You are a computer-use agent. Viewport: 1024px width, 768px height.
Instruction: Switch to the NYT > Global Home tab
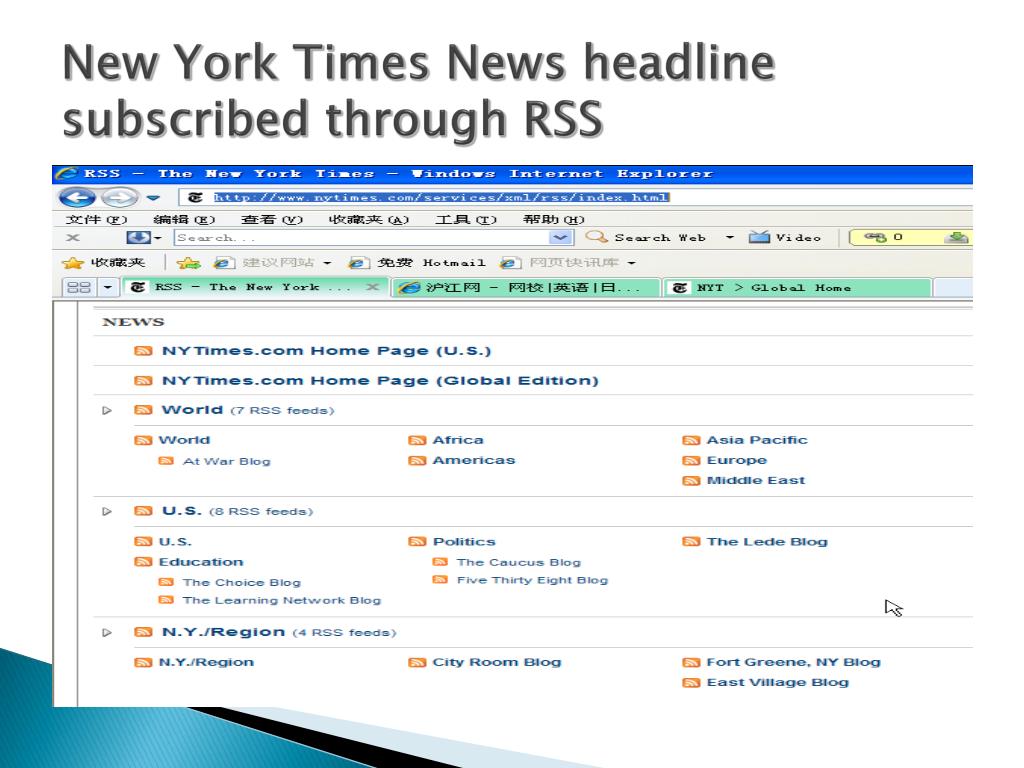(x=797, y=287)
